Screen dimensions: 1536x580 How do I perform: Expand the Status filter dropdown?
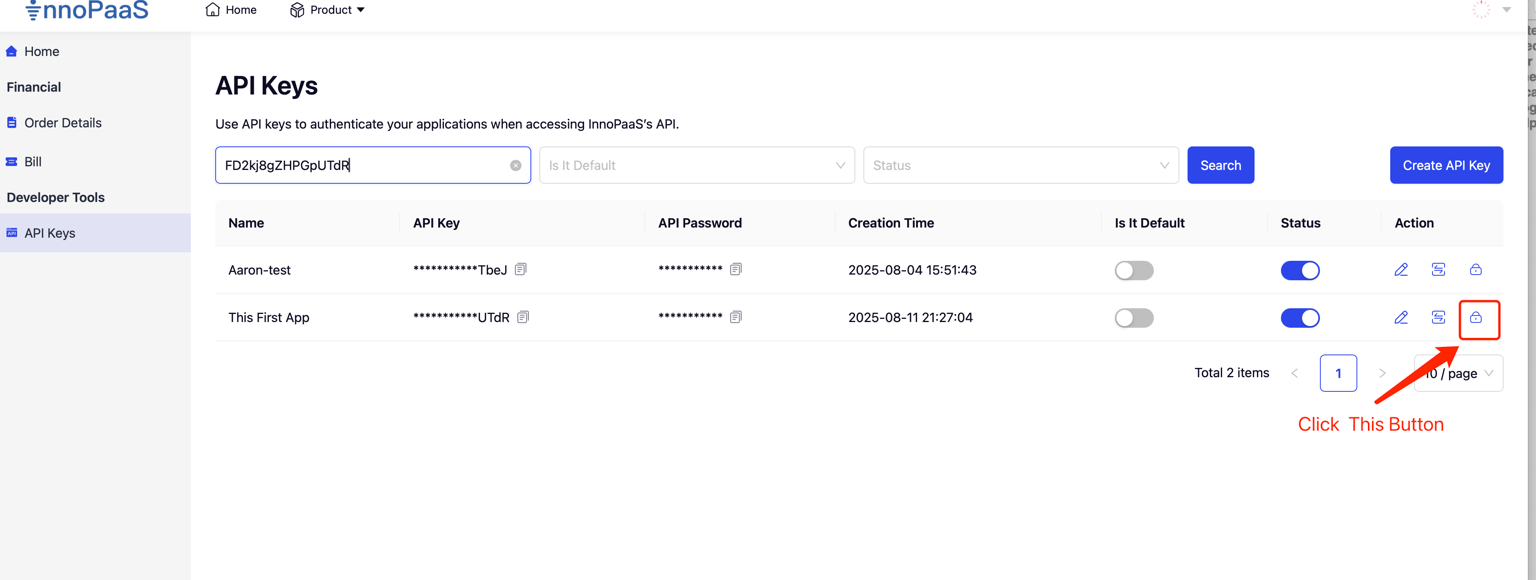tap(1020, 166)
